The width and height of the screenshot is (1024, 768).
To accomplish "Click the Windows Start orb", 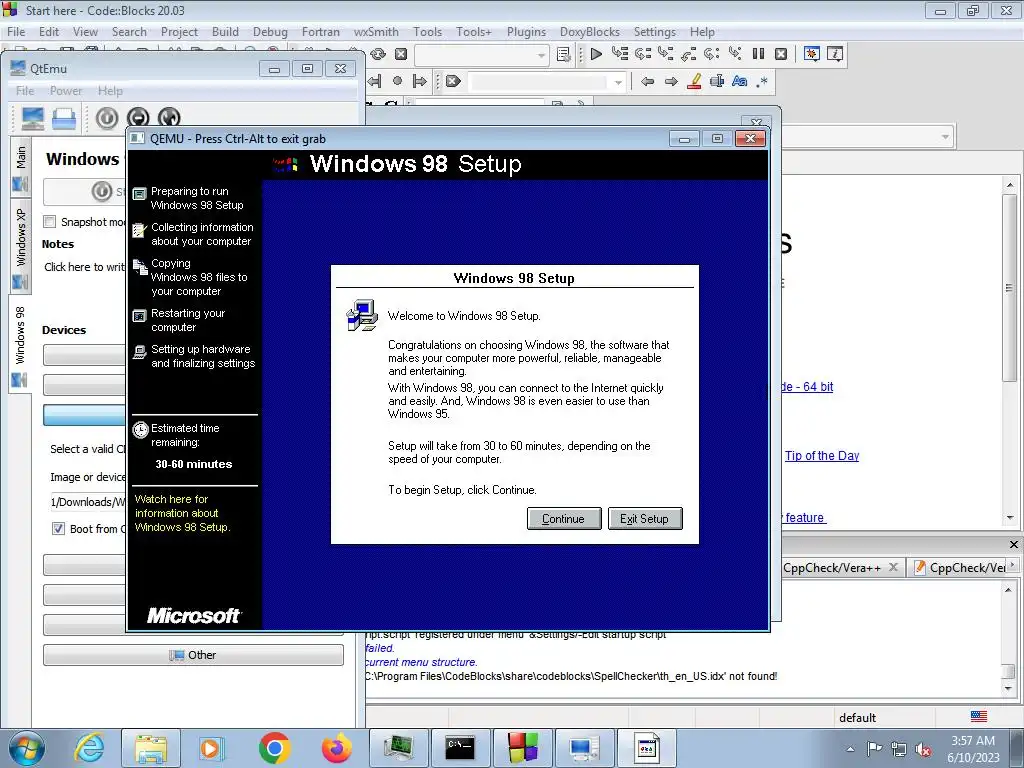I will click(x=26, y=748).
